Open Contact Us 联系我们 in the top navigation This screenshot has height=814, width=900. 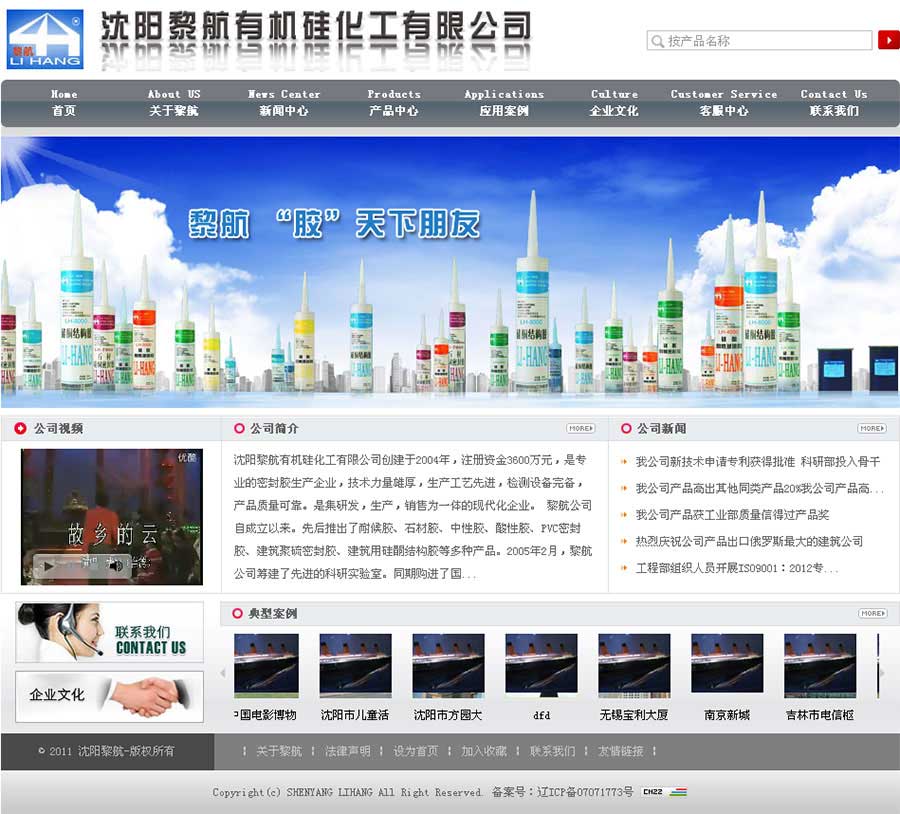834,103
